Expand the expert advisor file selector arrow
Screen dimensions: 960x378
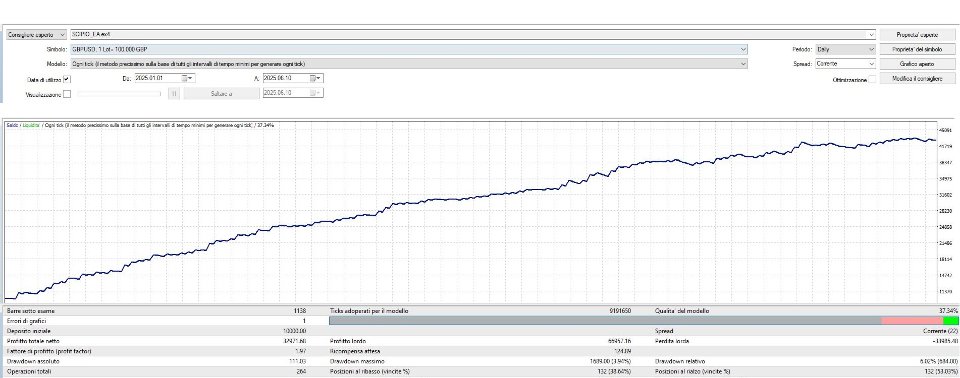click(871, 35)
